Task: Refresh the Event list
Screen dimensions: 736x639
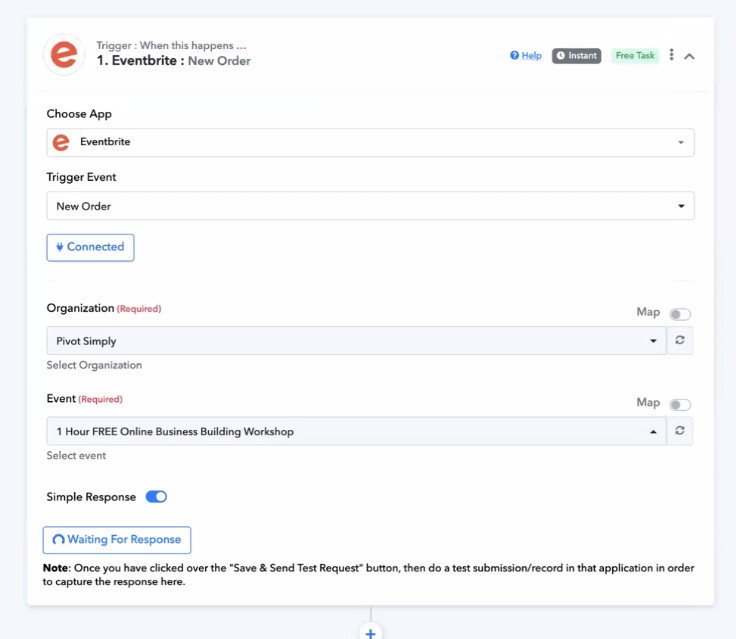Action: [680, 431]
